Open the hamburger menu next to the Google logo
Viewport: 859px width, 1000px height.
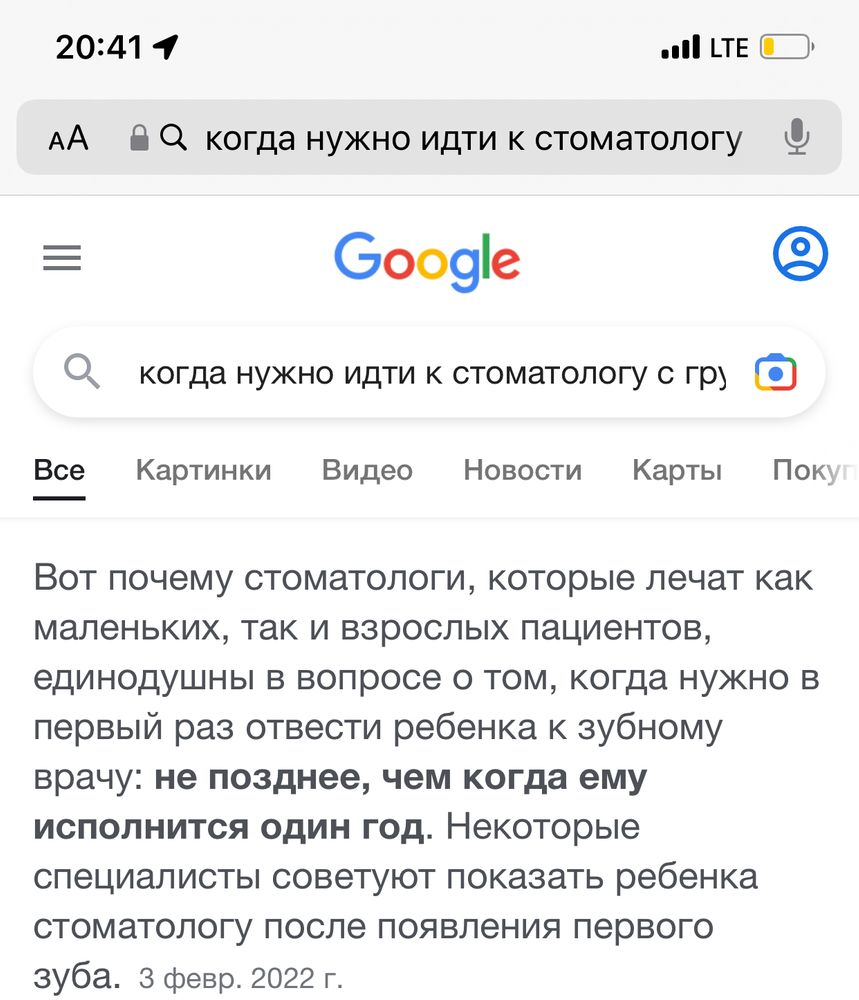coord(62,257)
